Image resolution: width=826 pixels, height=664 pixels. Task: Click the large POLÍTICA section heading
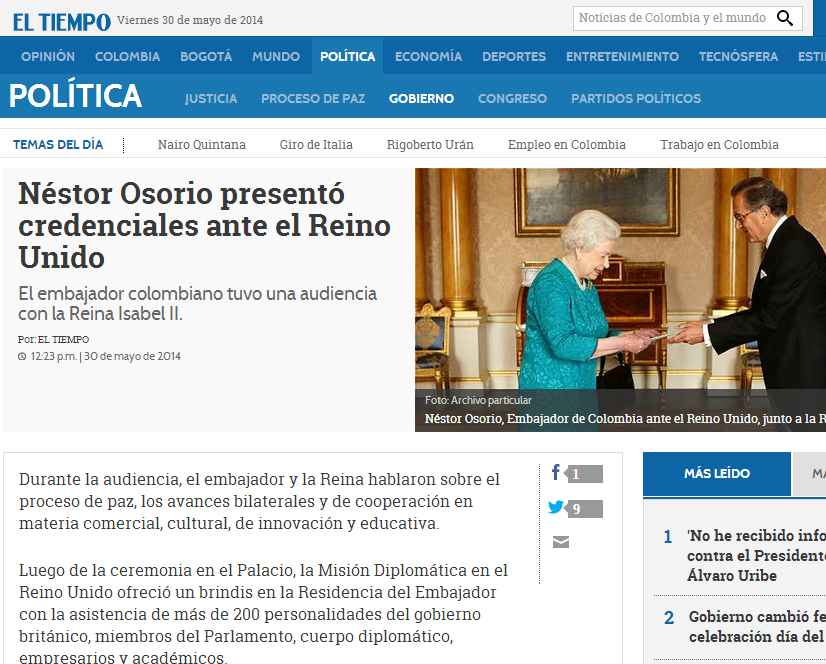75,95
